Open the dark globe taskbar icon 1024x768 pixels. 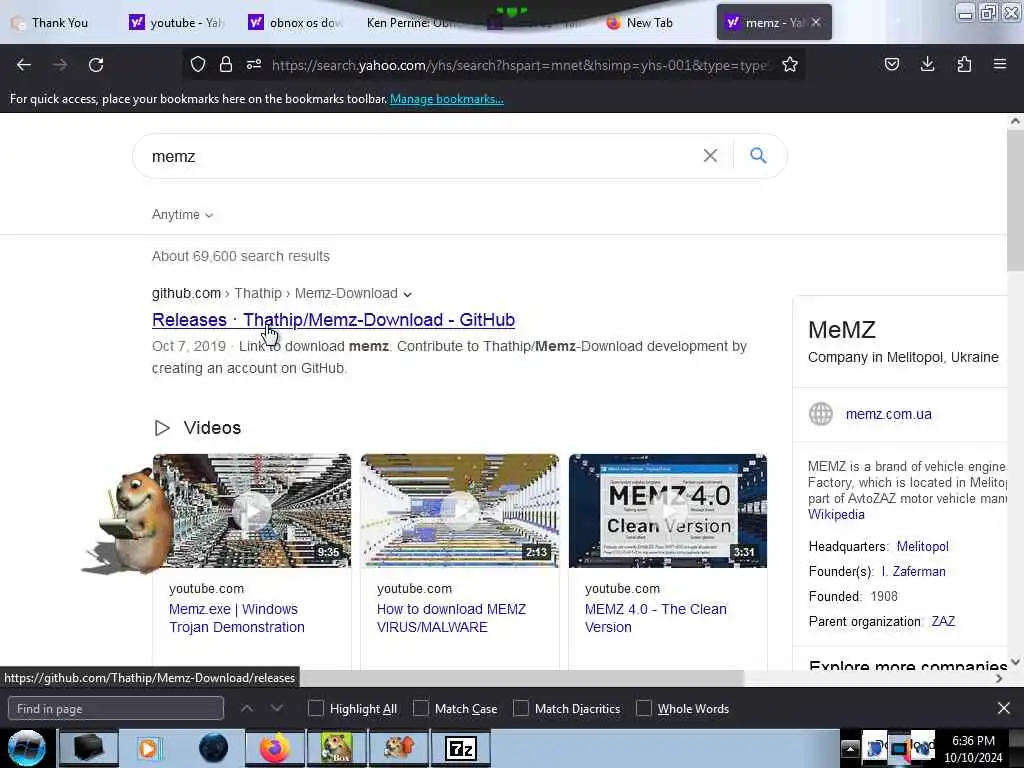point(214,748)
